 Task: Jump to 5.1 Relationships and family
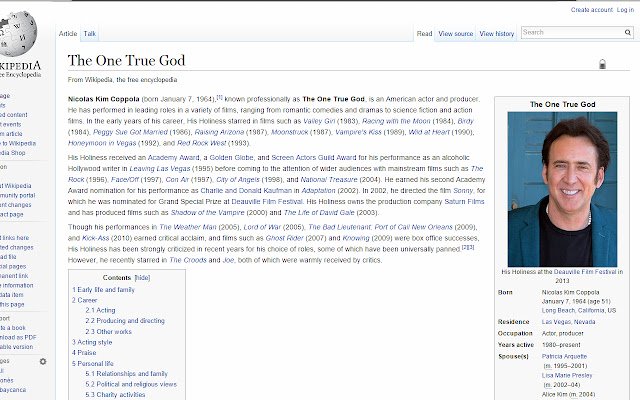pos(127,374)
